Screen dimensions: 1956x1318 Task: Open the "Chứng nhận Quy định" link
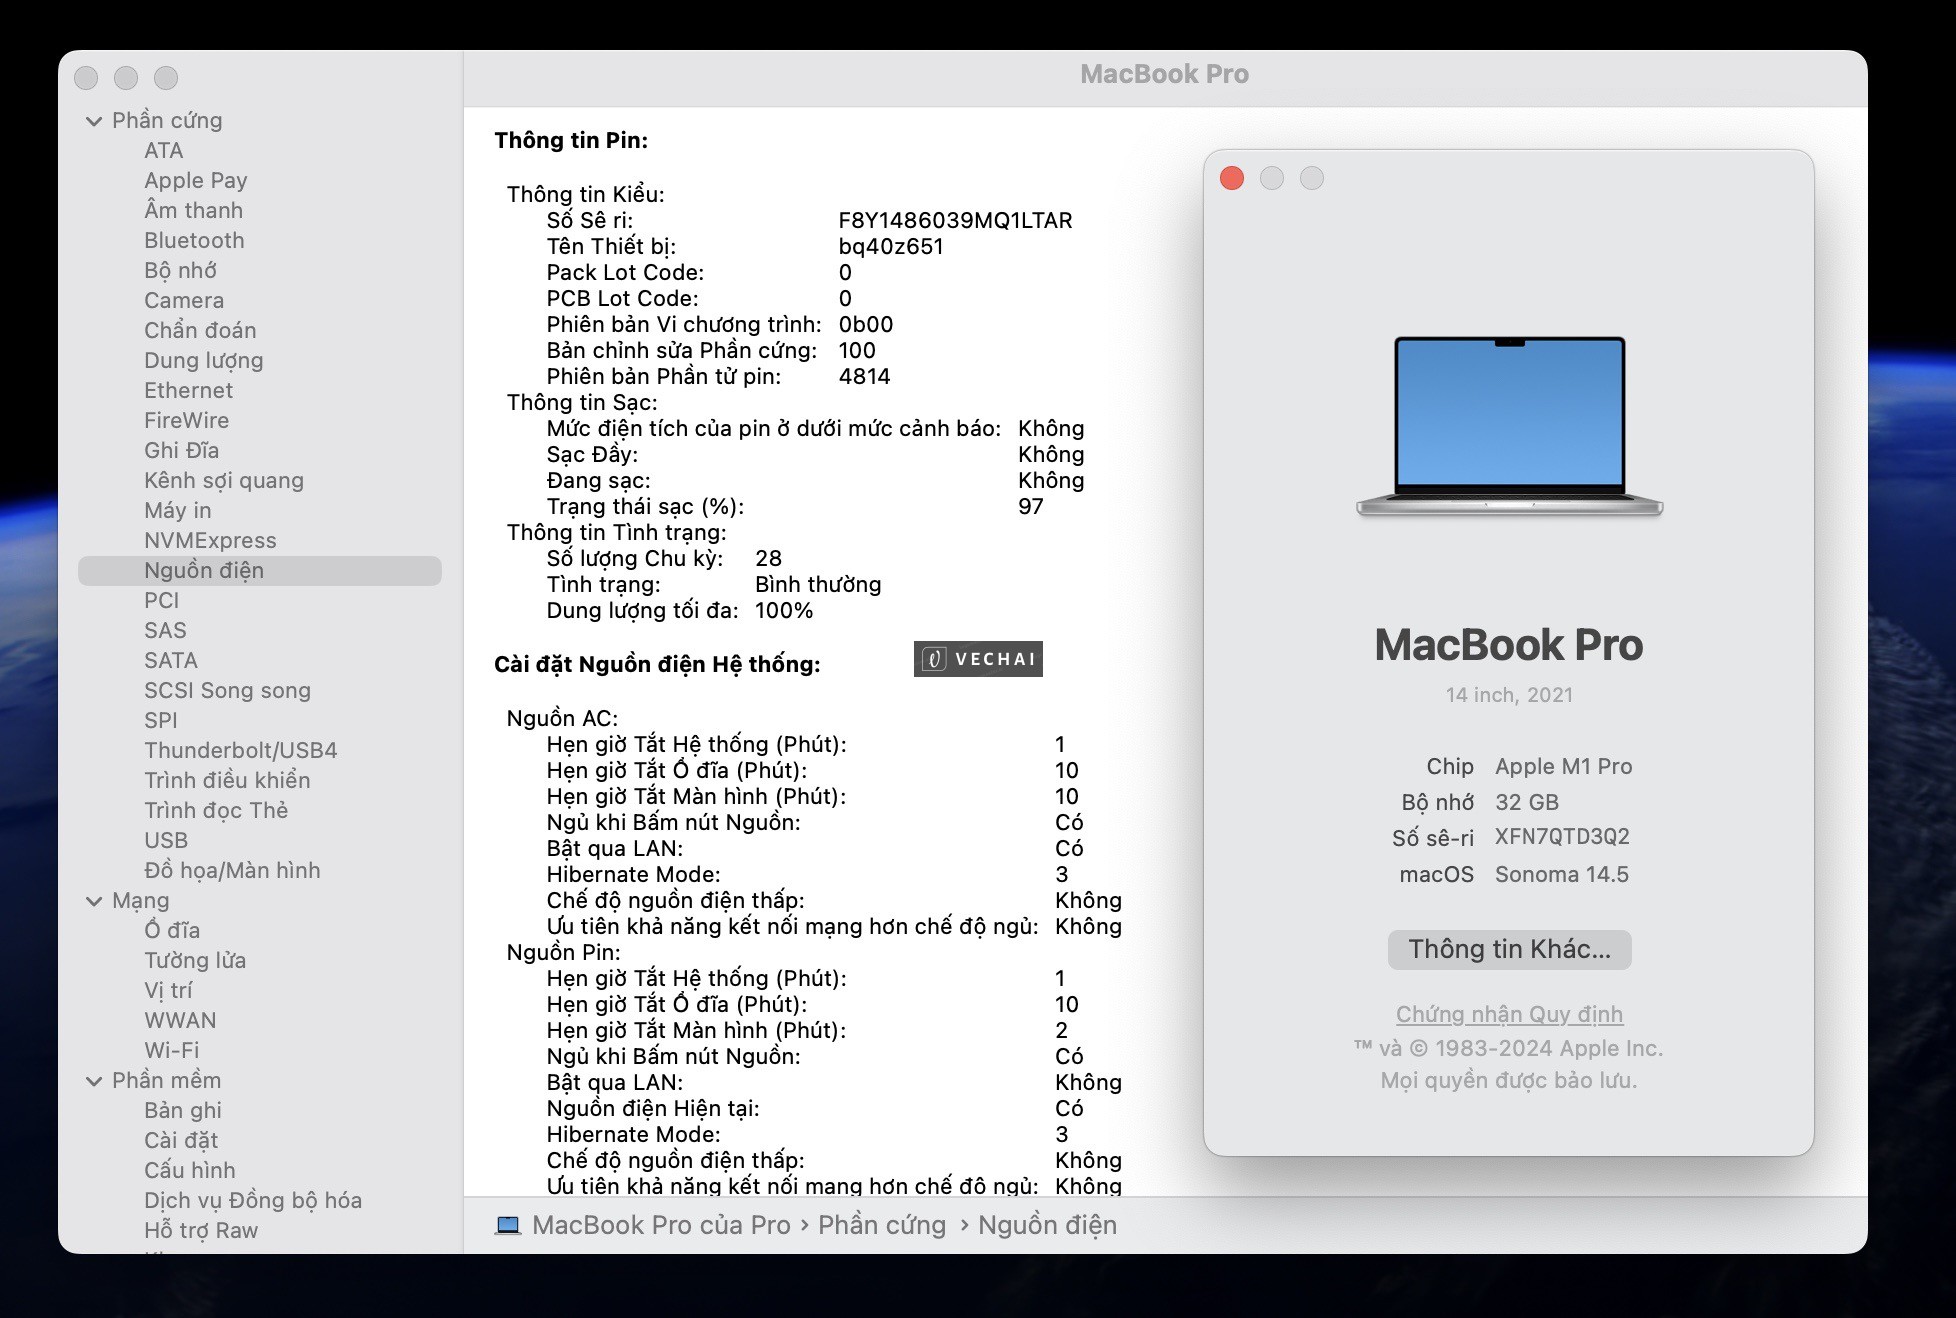[x=1508, y=1013]
